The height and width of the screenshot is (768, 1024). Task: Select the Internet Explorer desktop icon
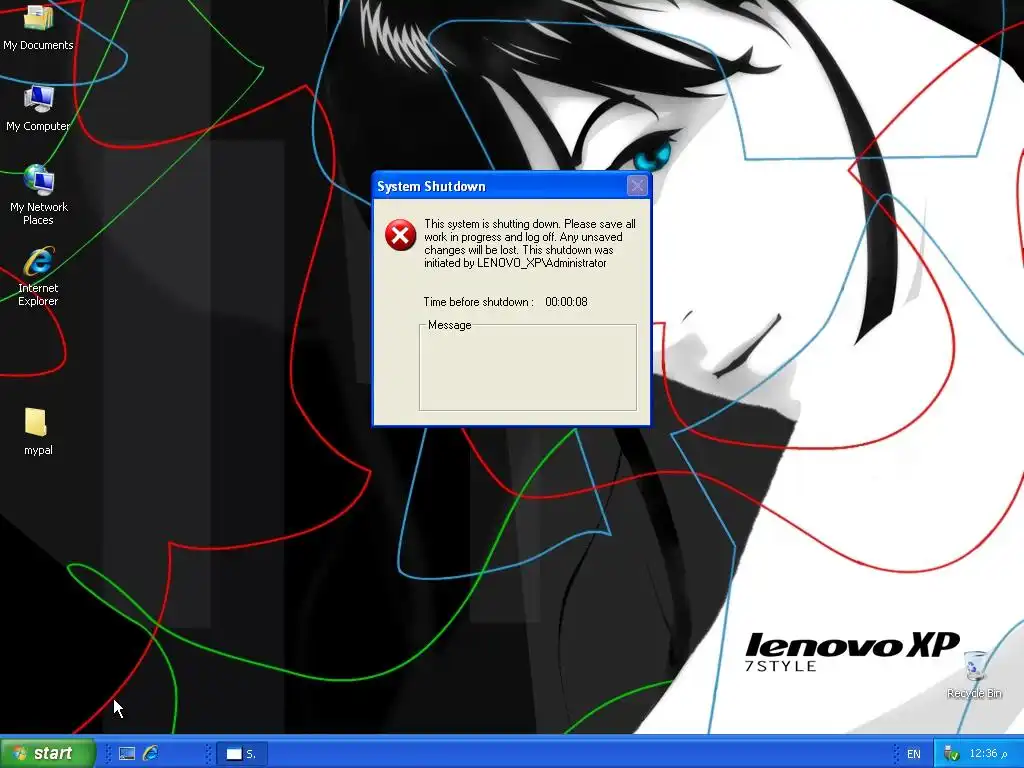[x=39, y=276]
